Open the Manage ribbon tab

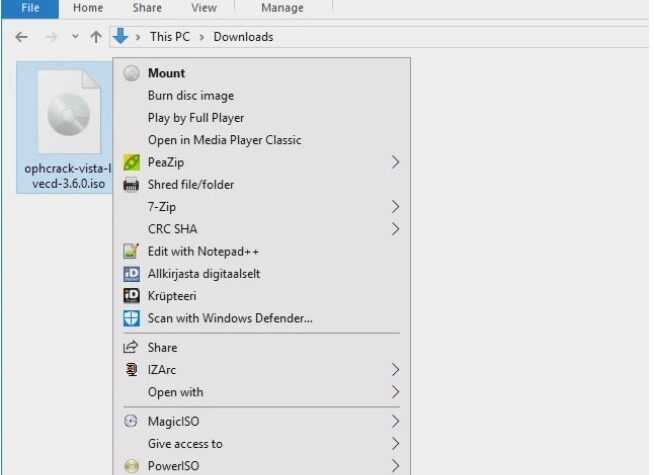(282, 8)
